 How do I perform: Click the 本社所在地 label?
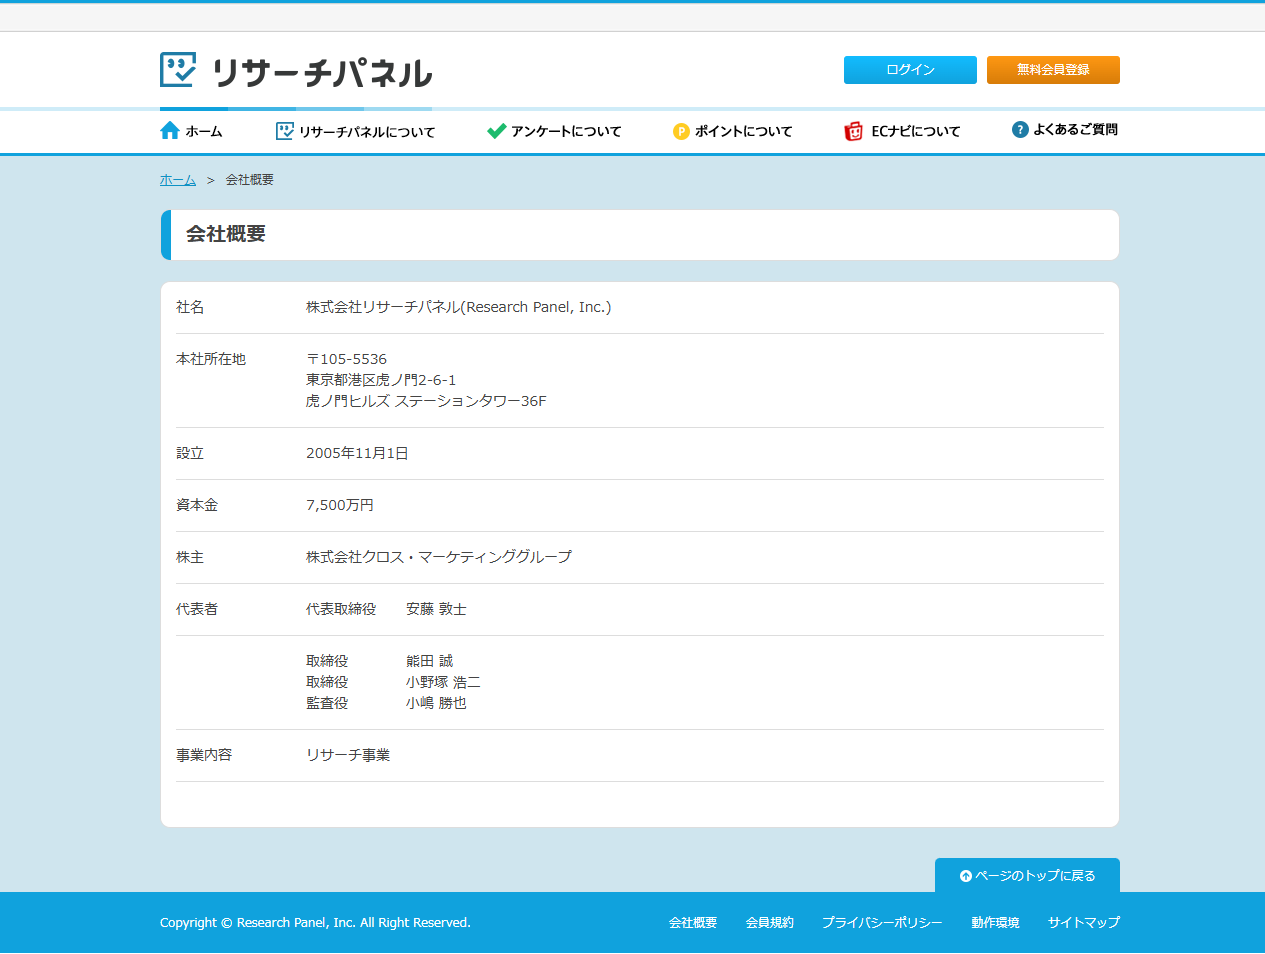pyautogui.click(x=211, y=359)
